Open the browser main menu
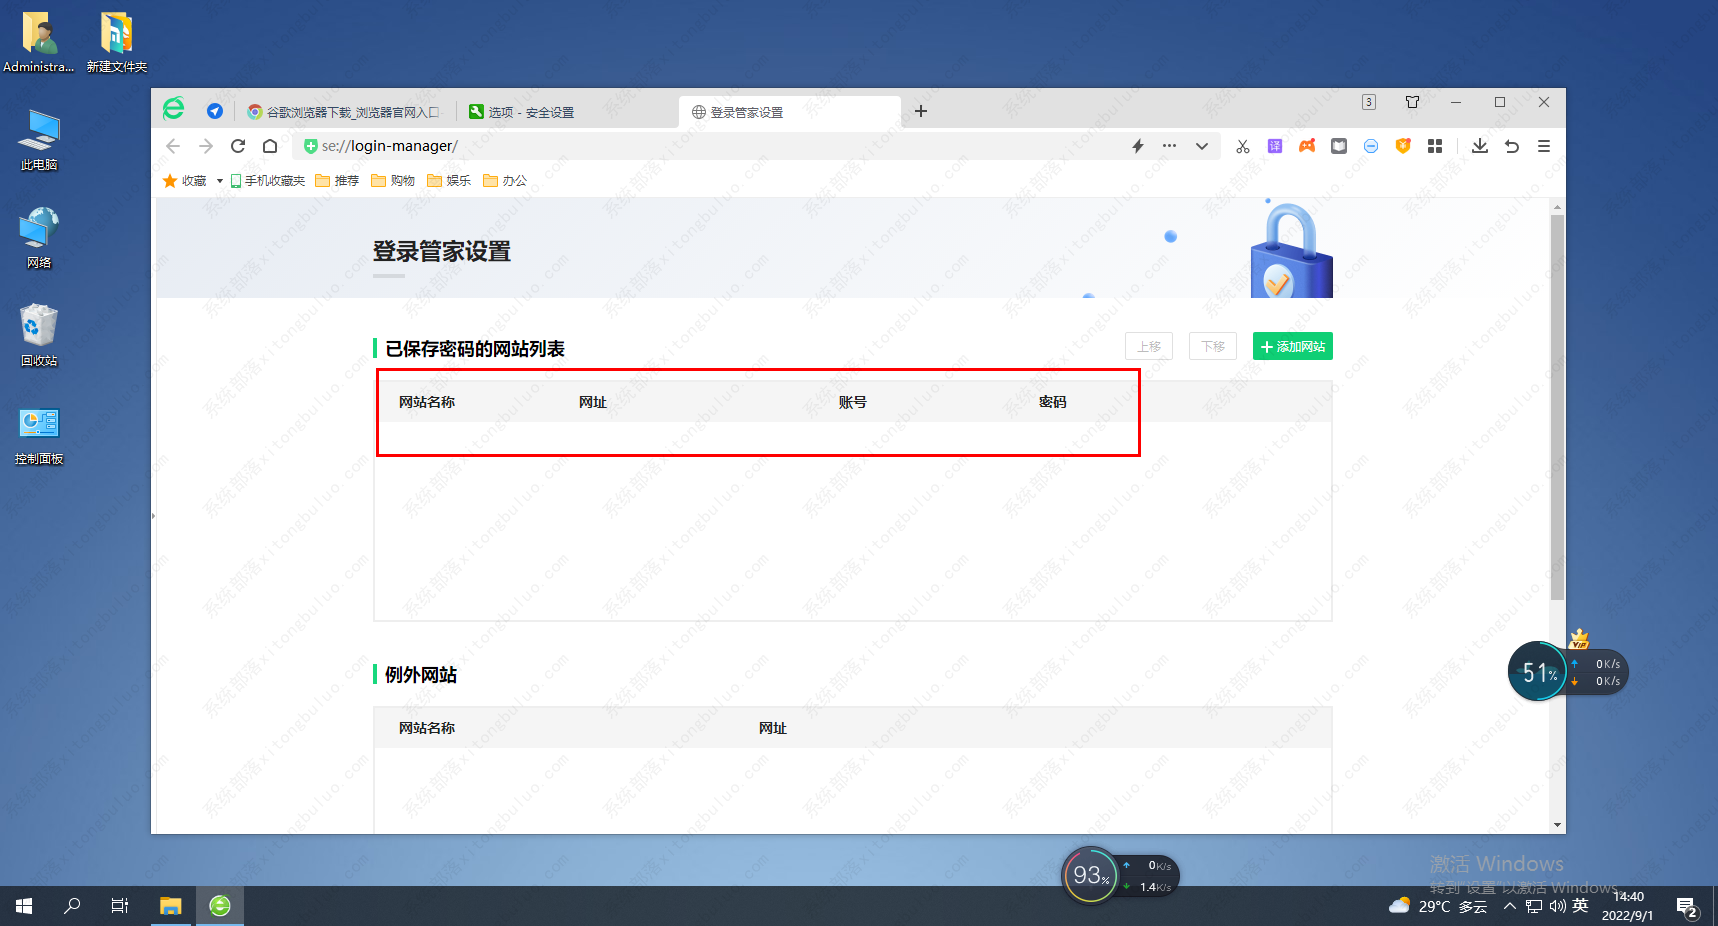This screenshot has height=926, width=1718. pyautogui.click(x=1544, y=146)
